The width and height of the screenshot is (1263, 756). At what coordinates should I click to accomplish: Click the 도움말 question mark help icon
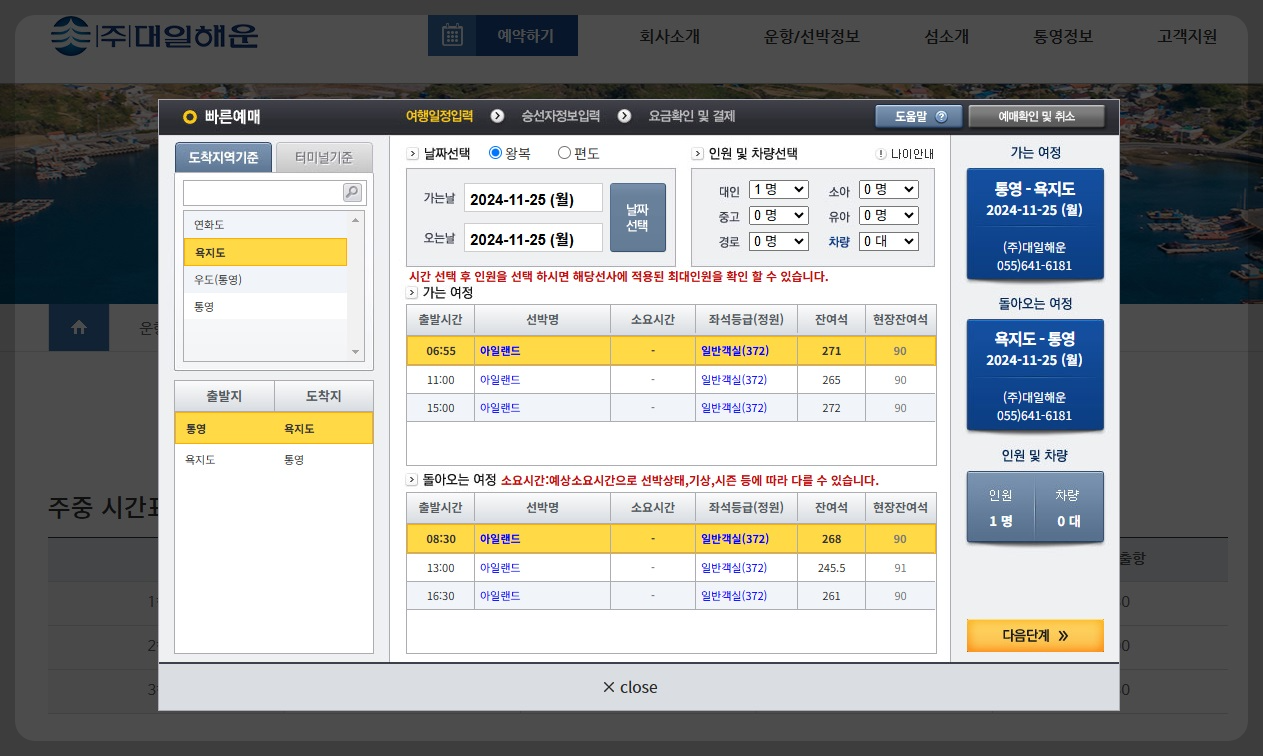pos(940,116)
